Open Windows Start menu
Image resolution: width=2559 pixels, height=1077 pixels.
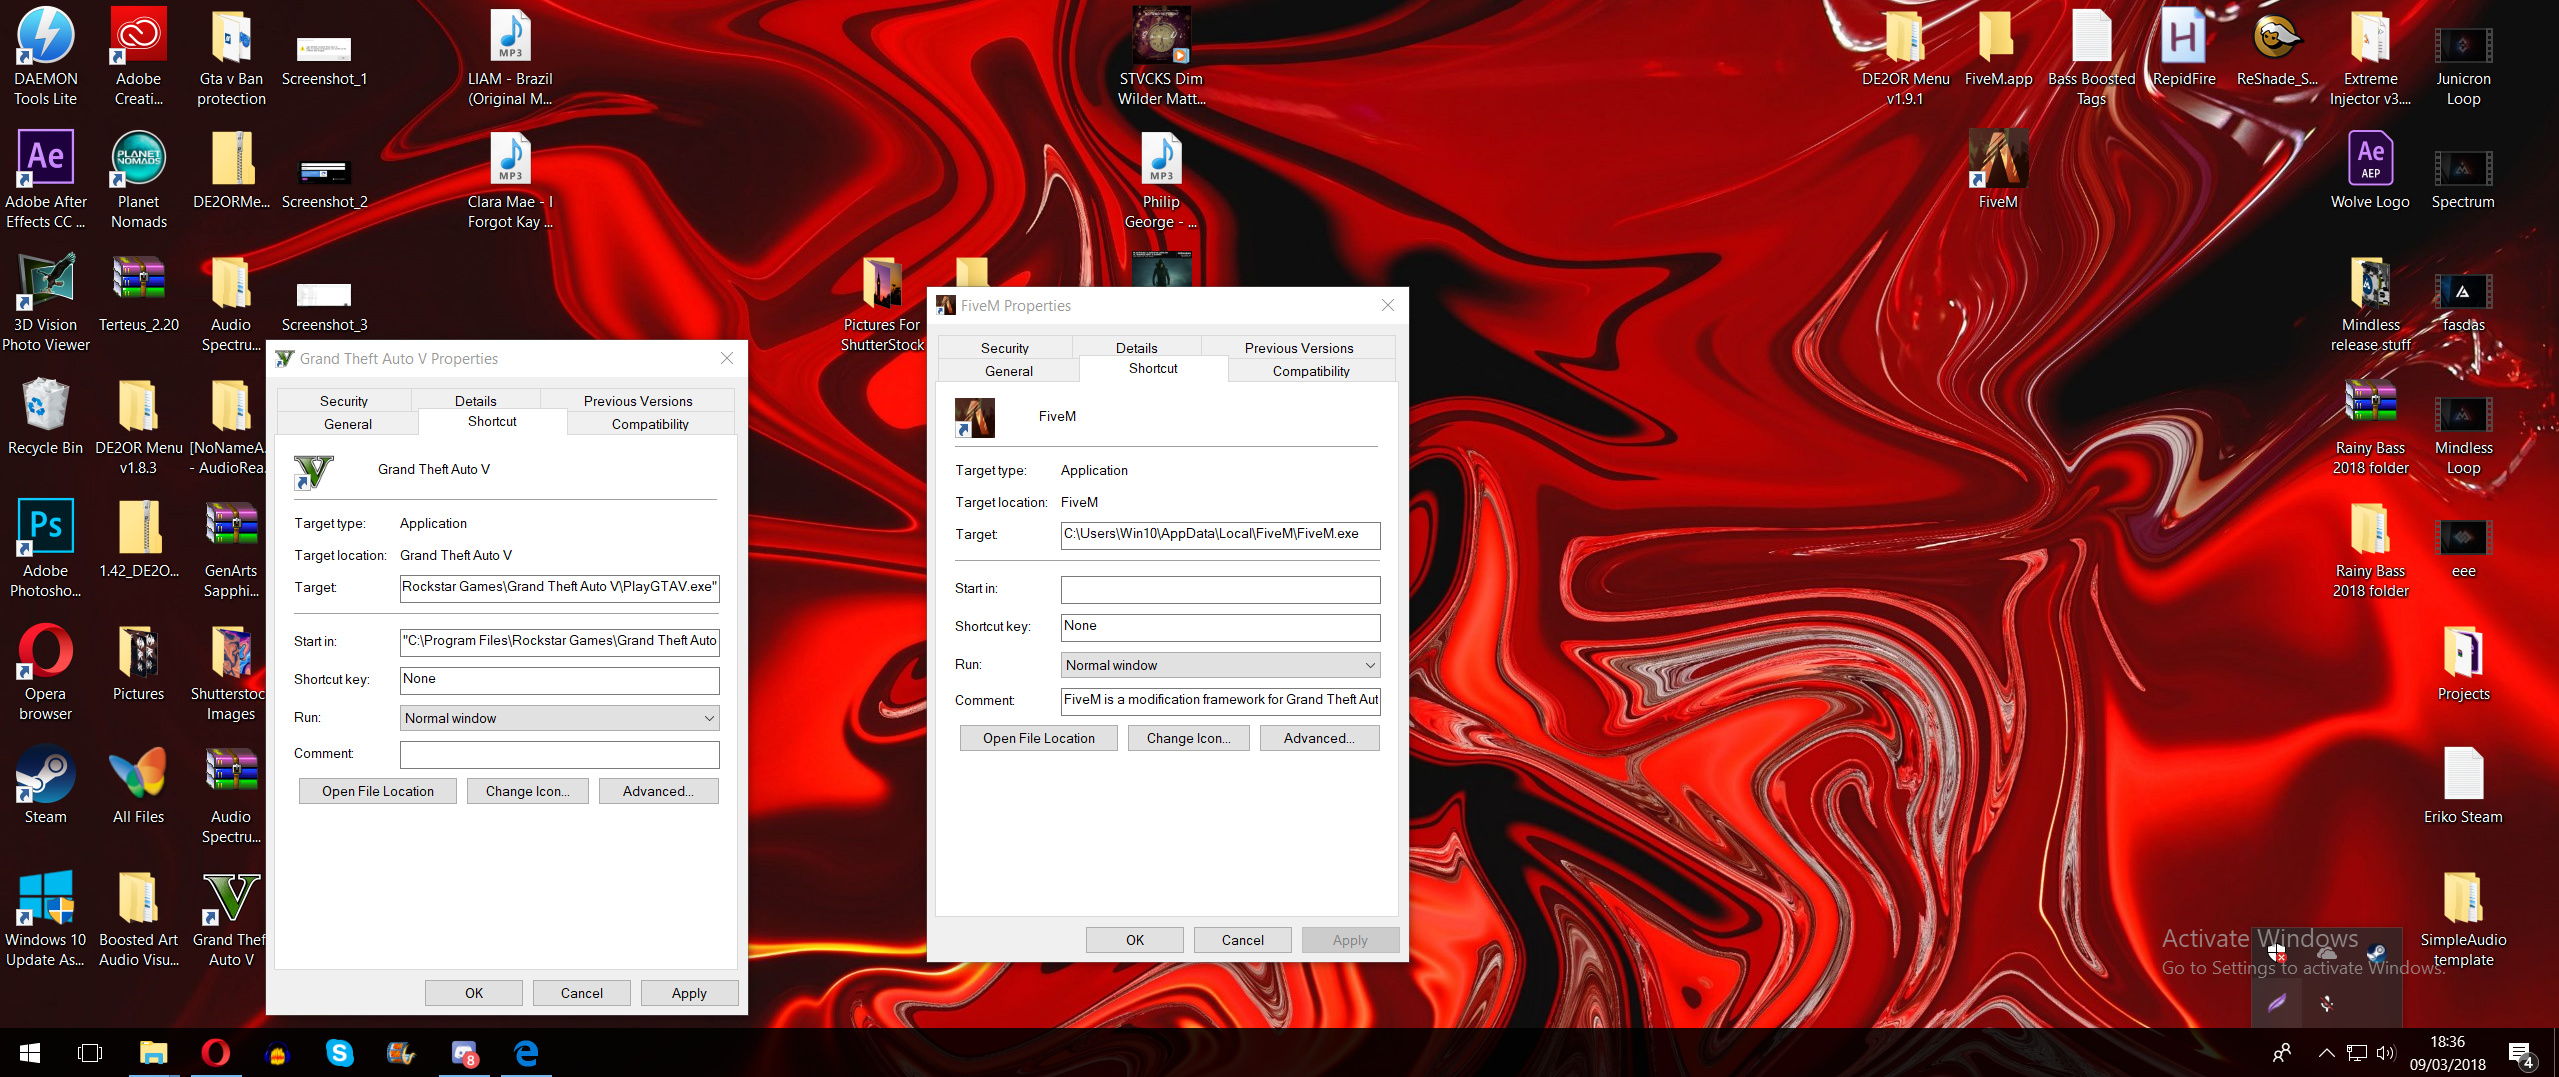30,1053
